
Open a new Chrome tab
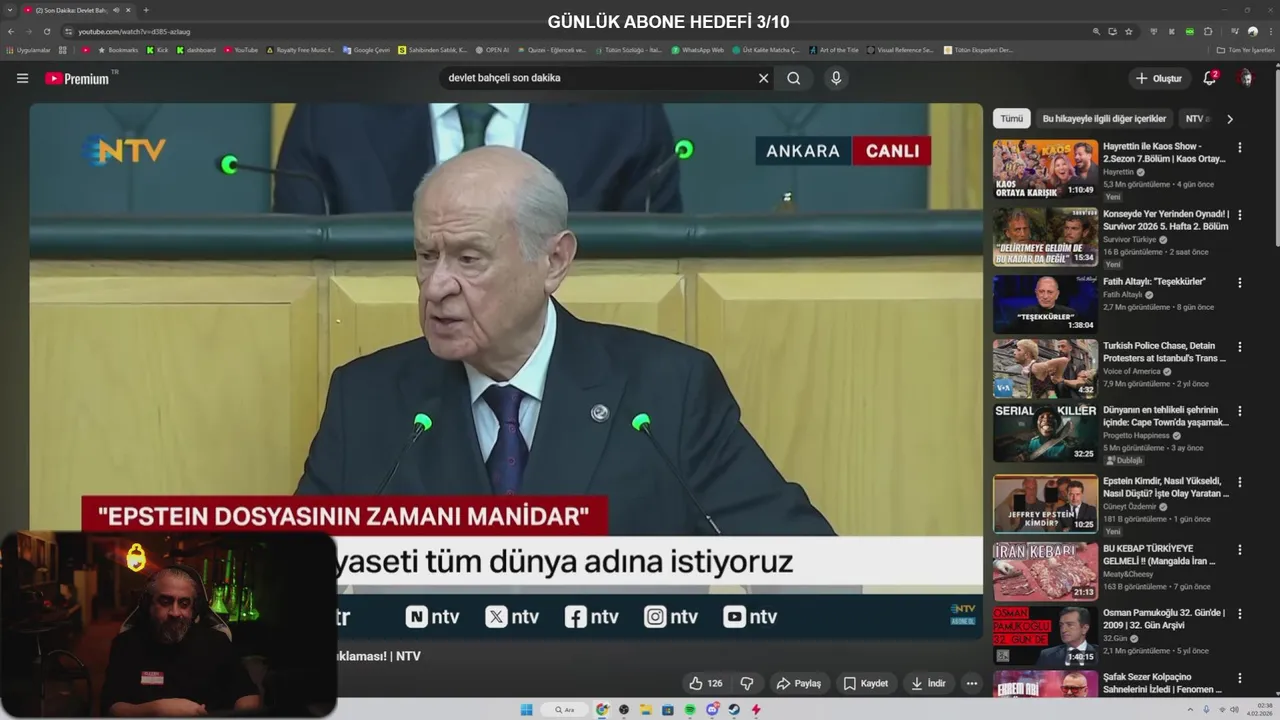click(x=146, y=10)
